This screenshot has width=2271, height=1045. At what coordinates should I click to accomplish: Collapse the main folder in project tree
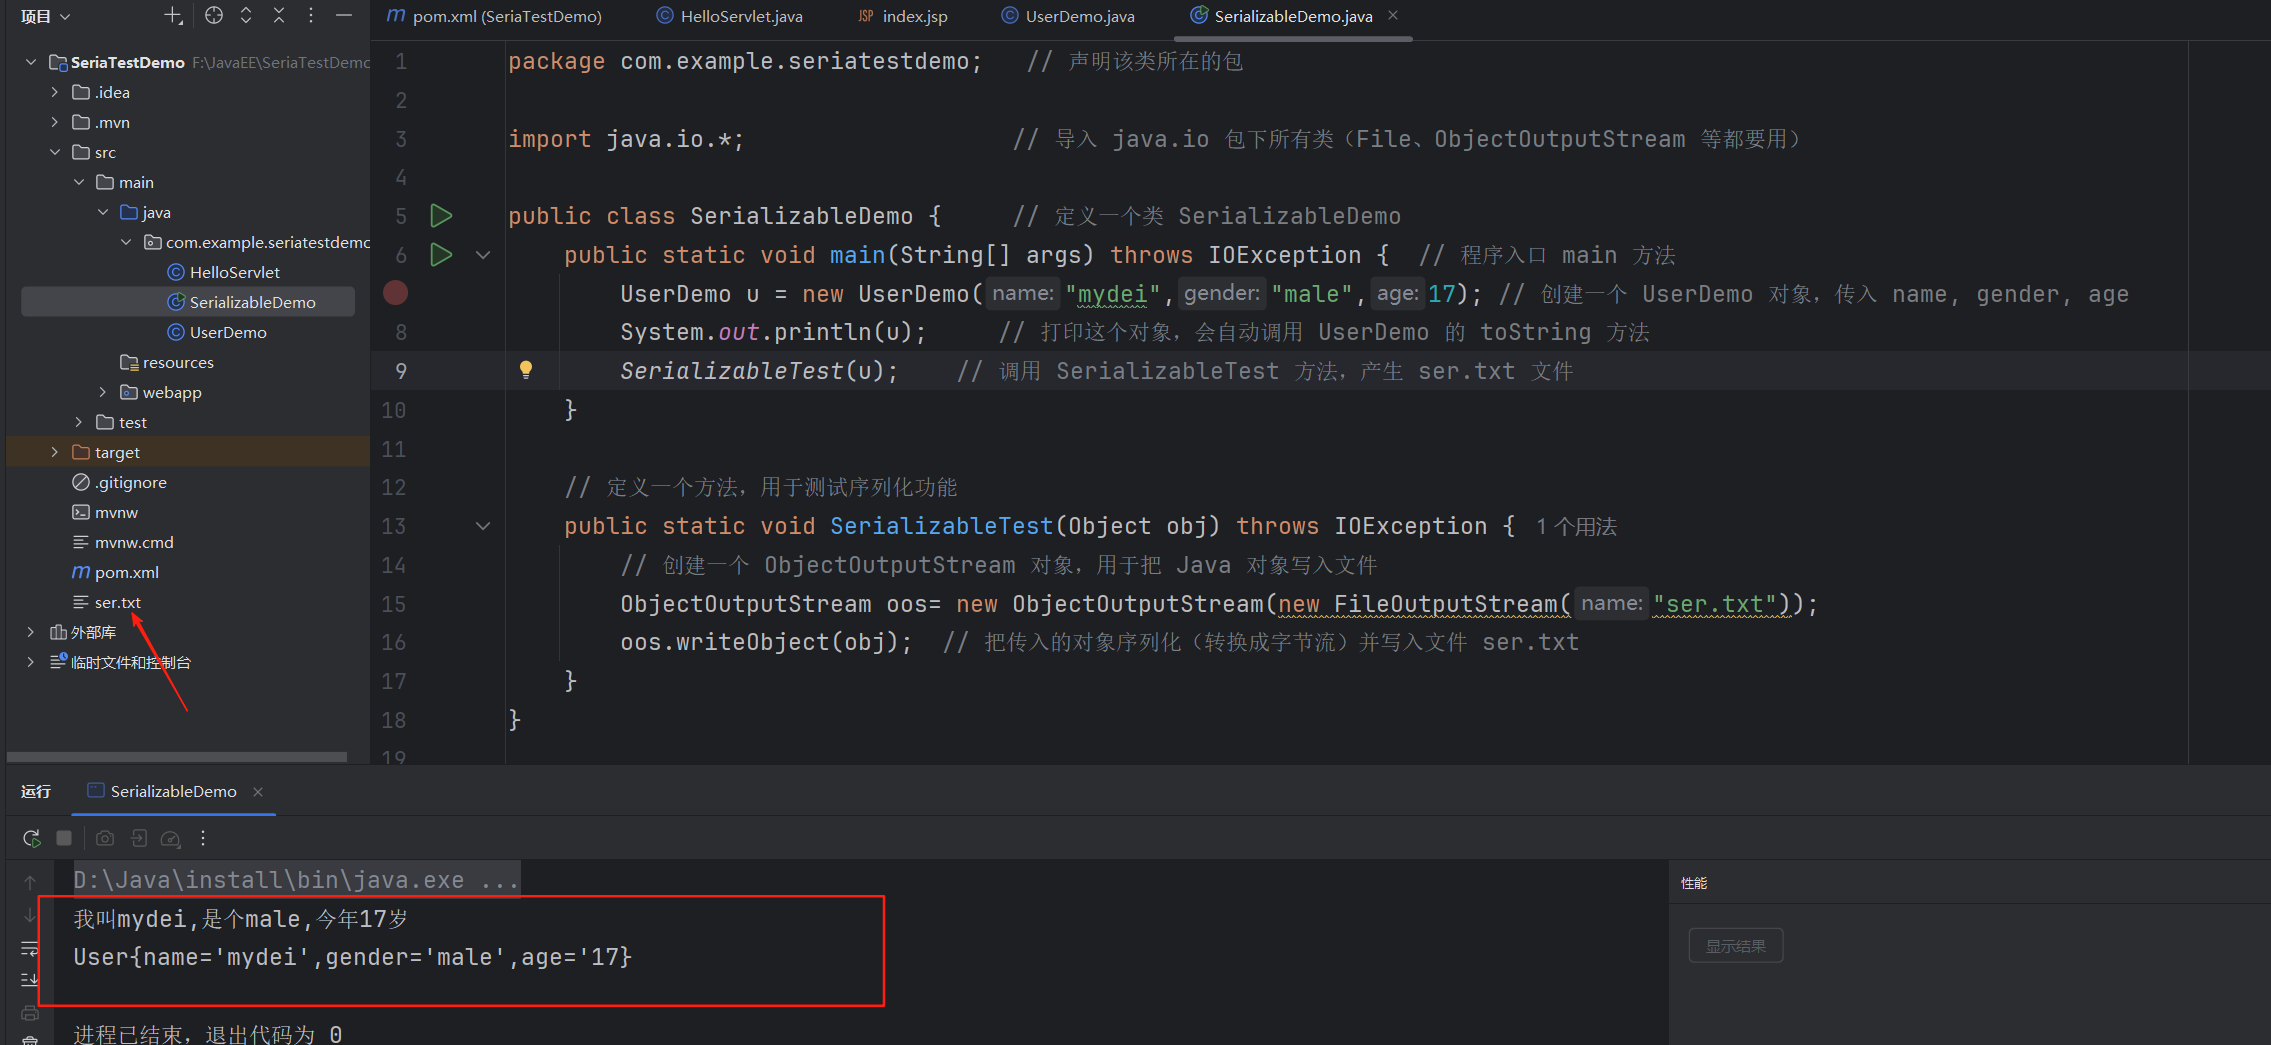click(x=79, y=182)
